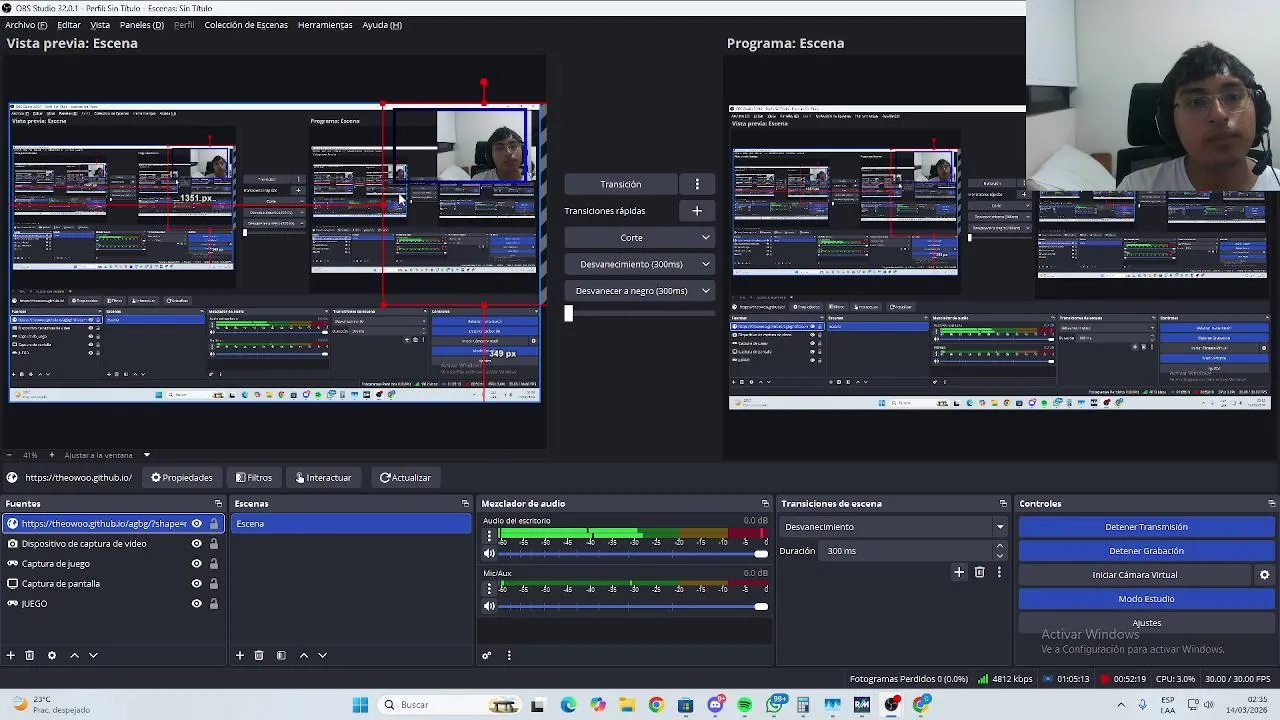
Task: Open Propiedades of the selected source
Action: 182,478
